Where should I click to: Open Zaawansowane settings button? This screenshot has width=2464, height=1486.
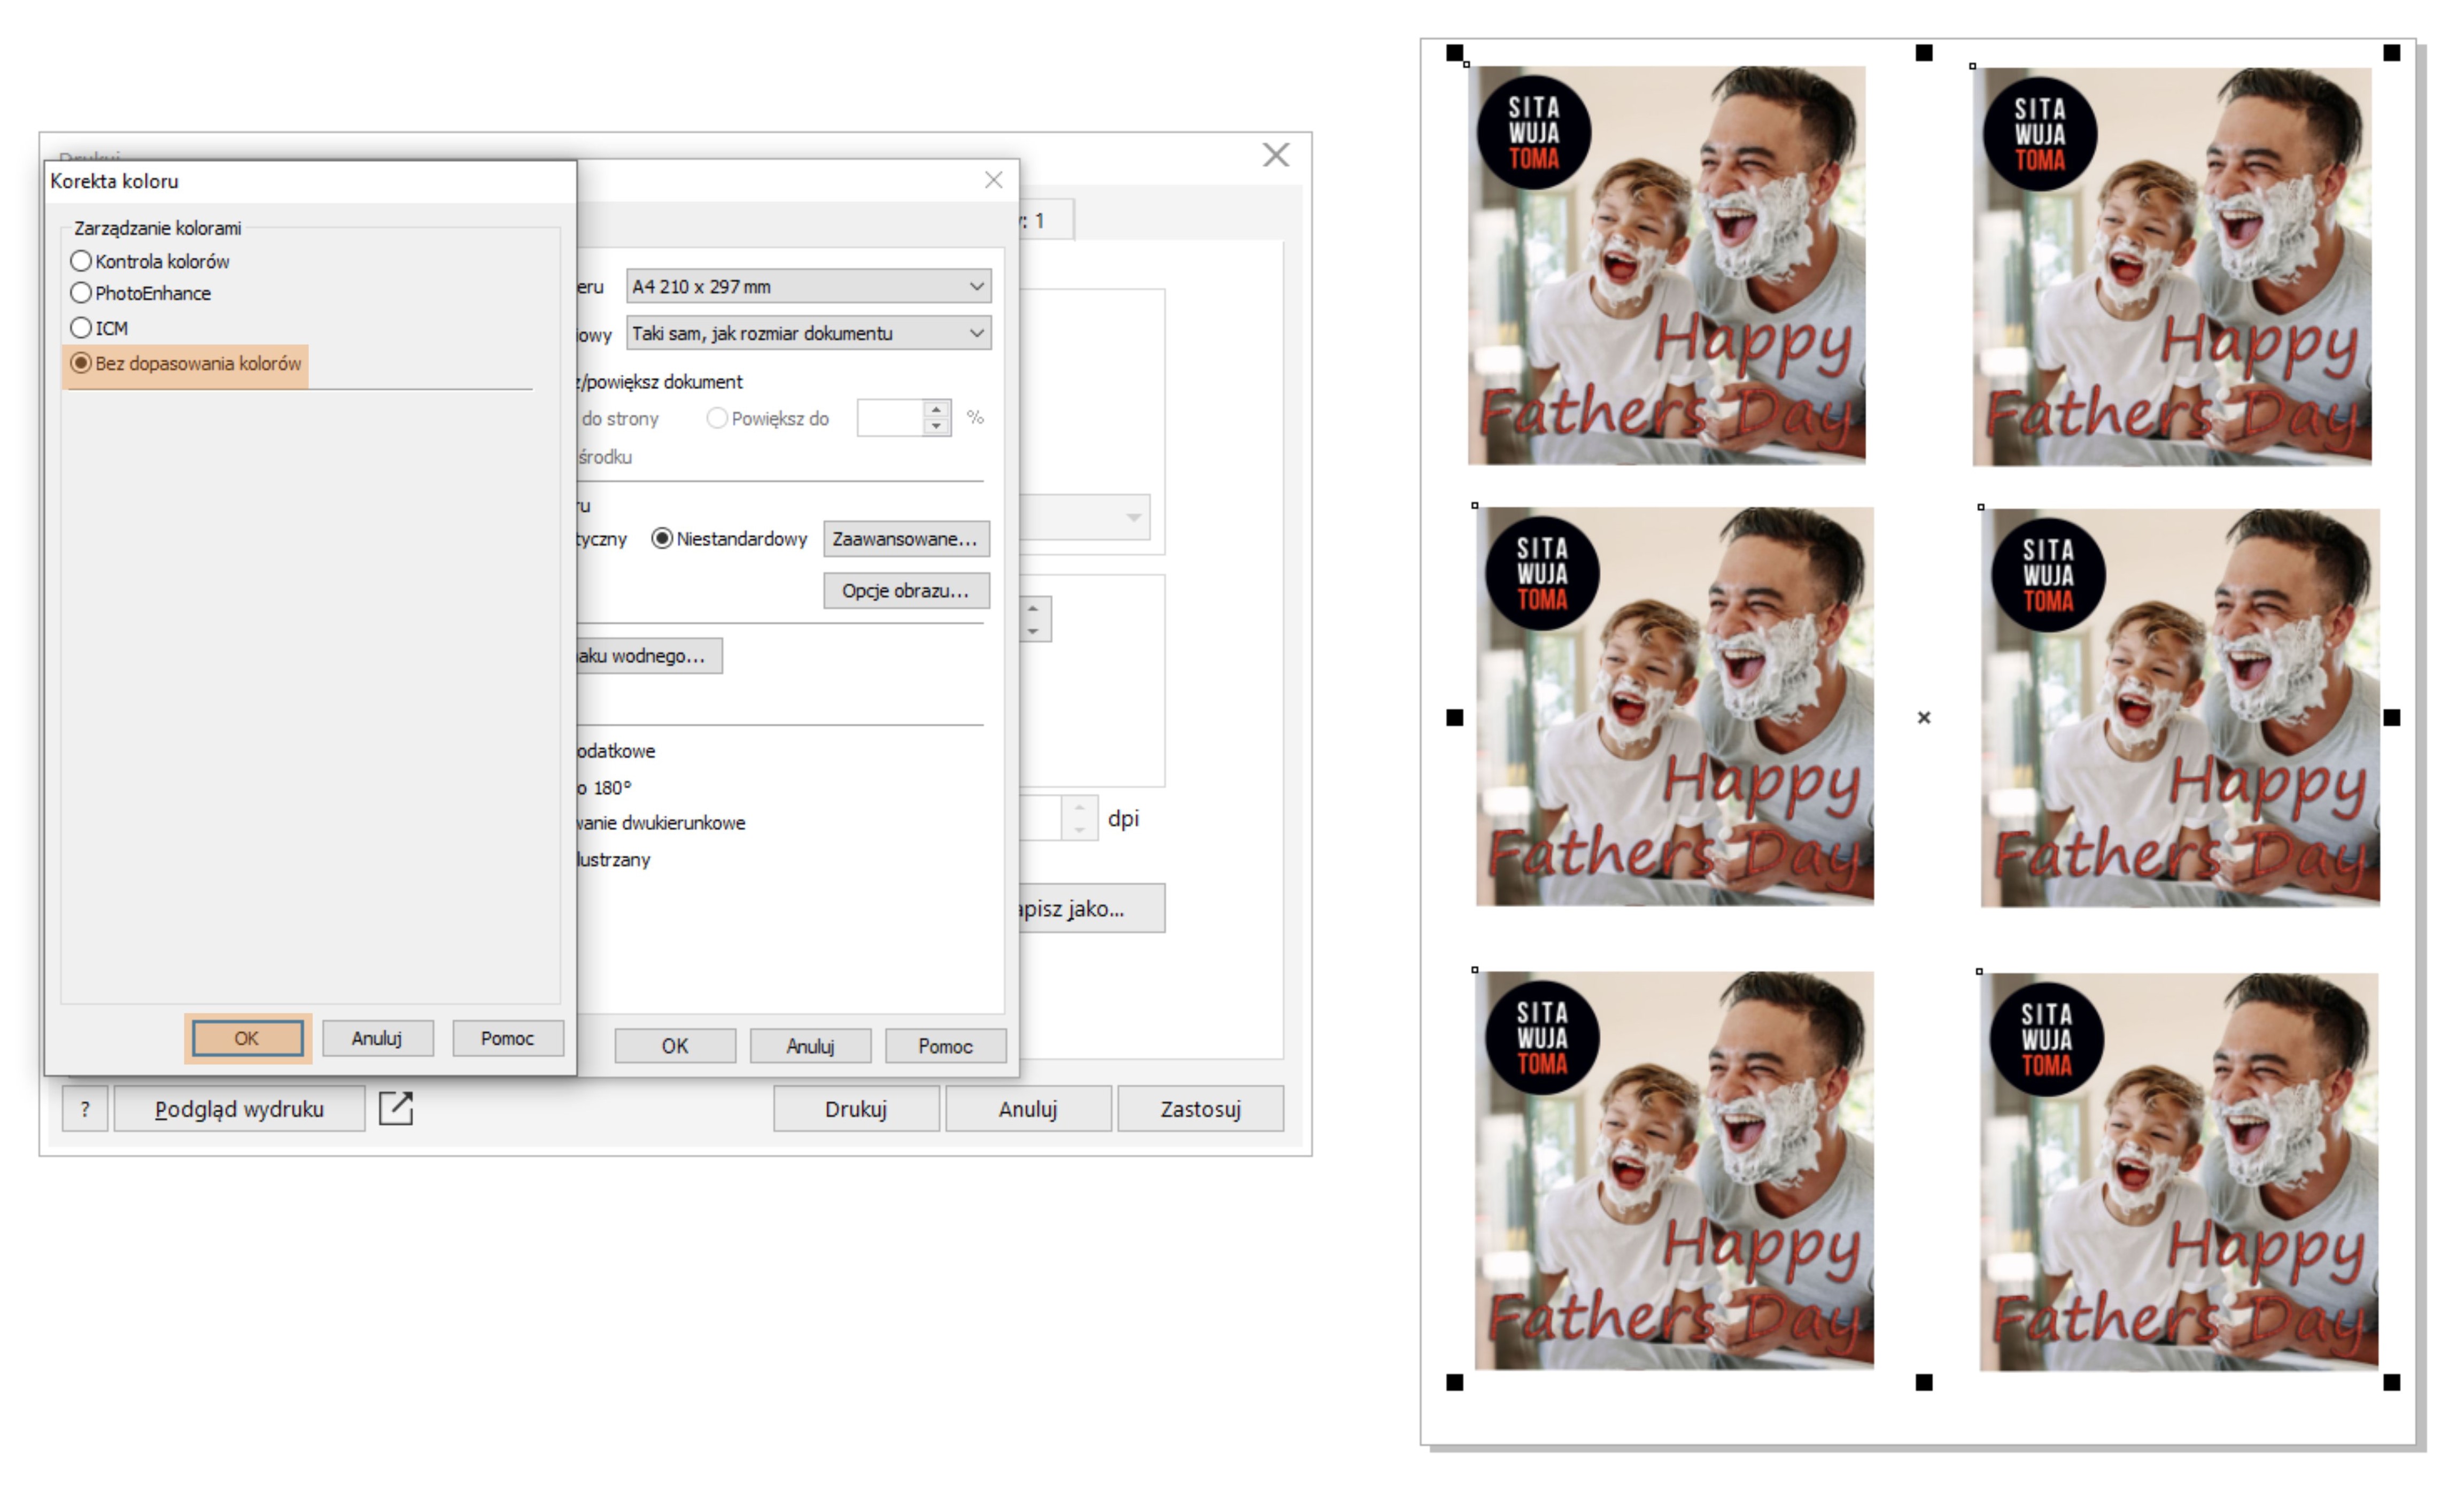(905, 539)
